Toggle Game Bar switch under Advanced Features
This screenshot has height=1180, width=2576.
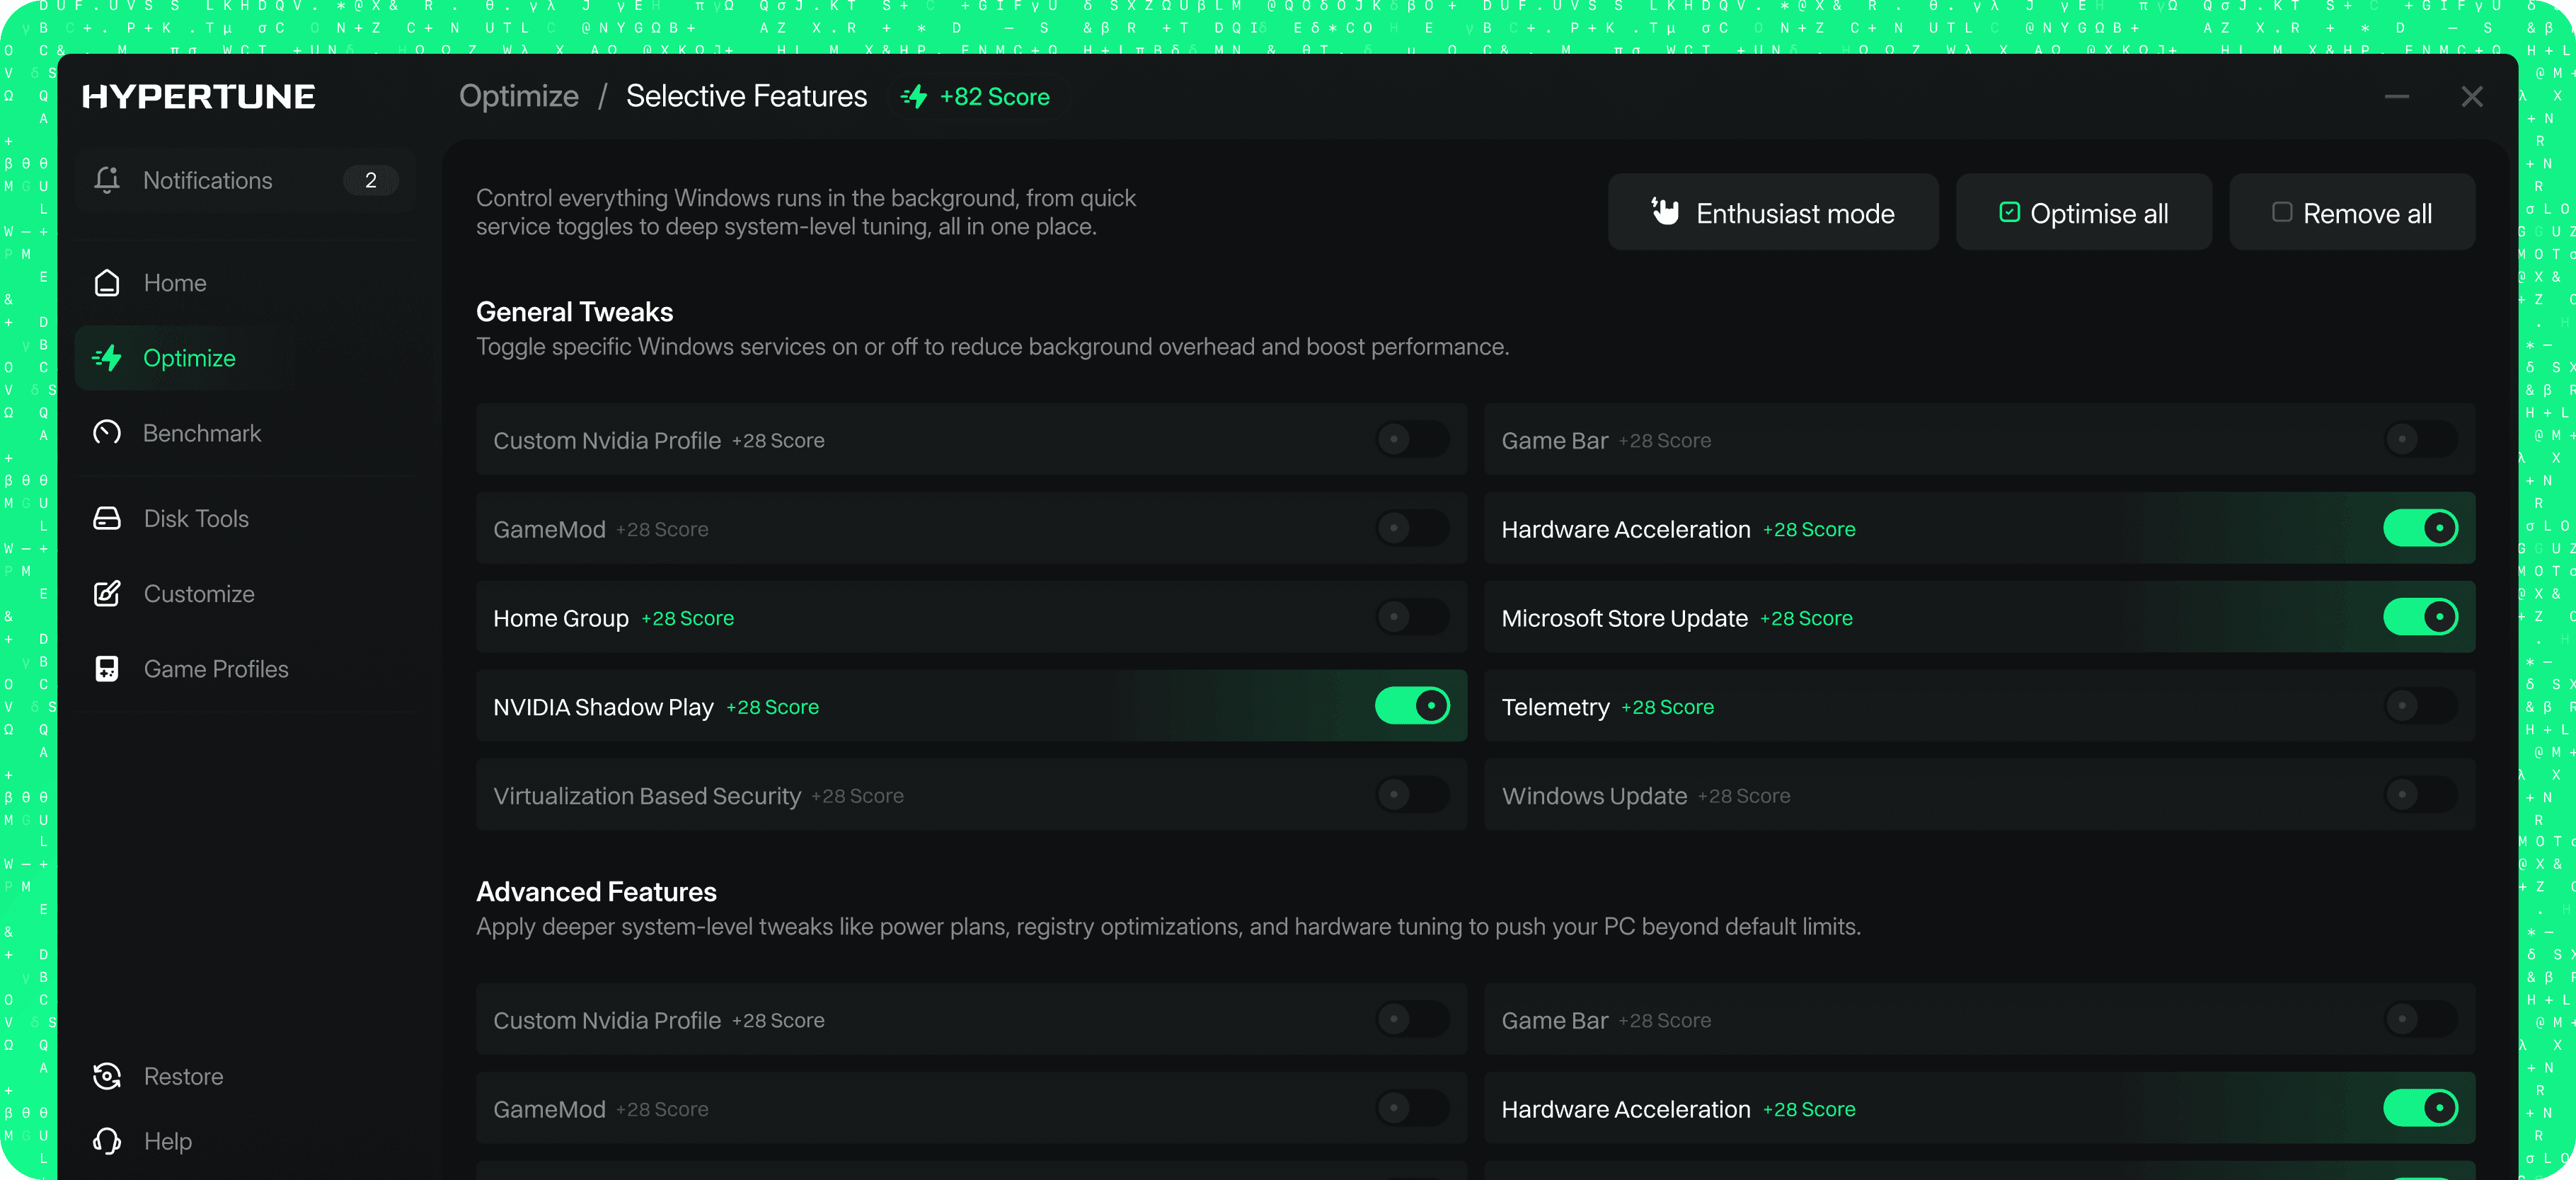tap(2420, 1019)
